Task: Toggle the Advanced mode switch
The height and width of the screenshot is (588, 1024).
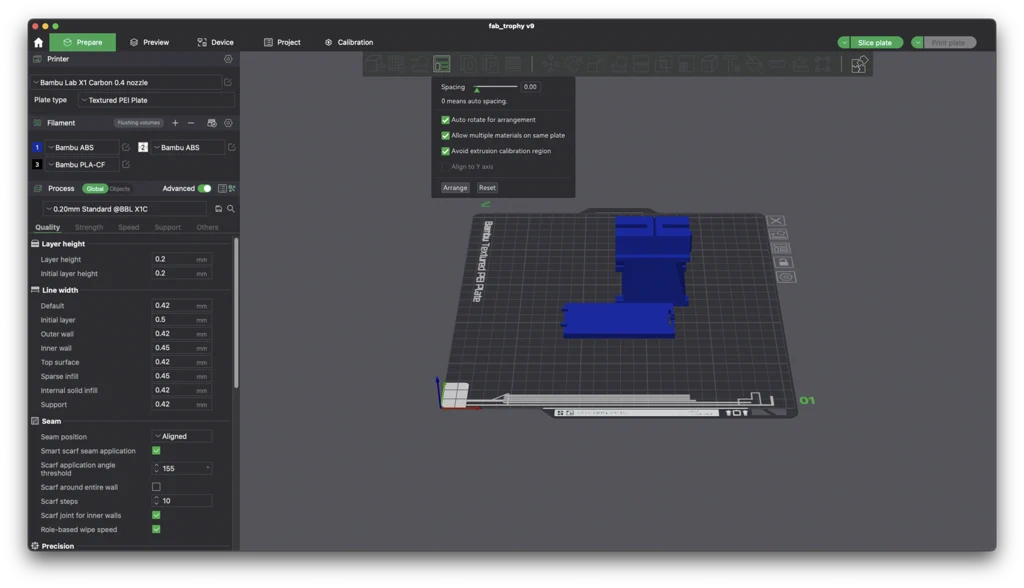Action: coord(204,189)
